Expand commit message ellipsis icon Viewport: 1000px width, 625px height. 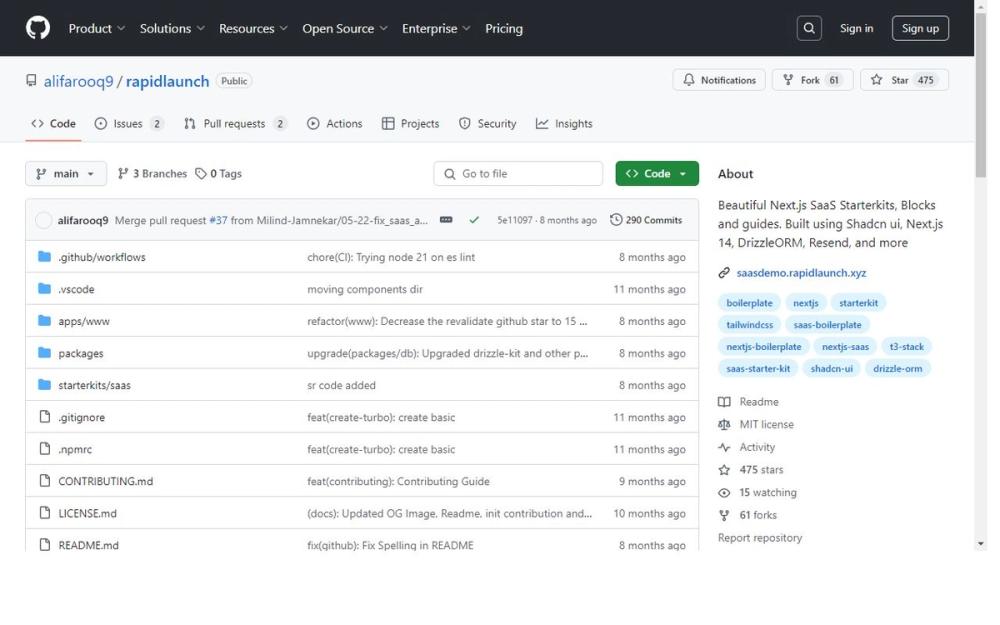[446, 219]
